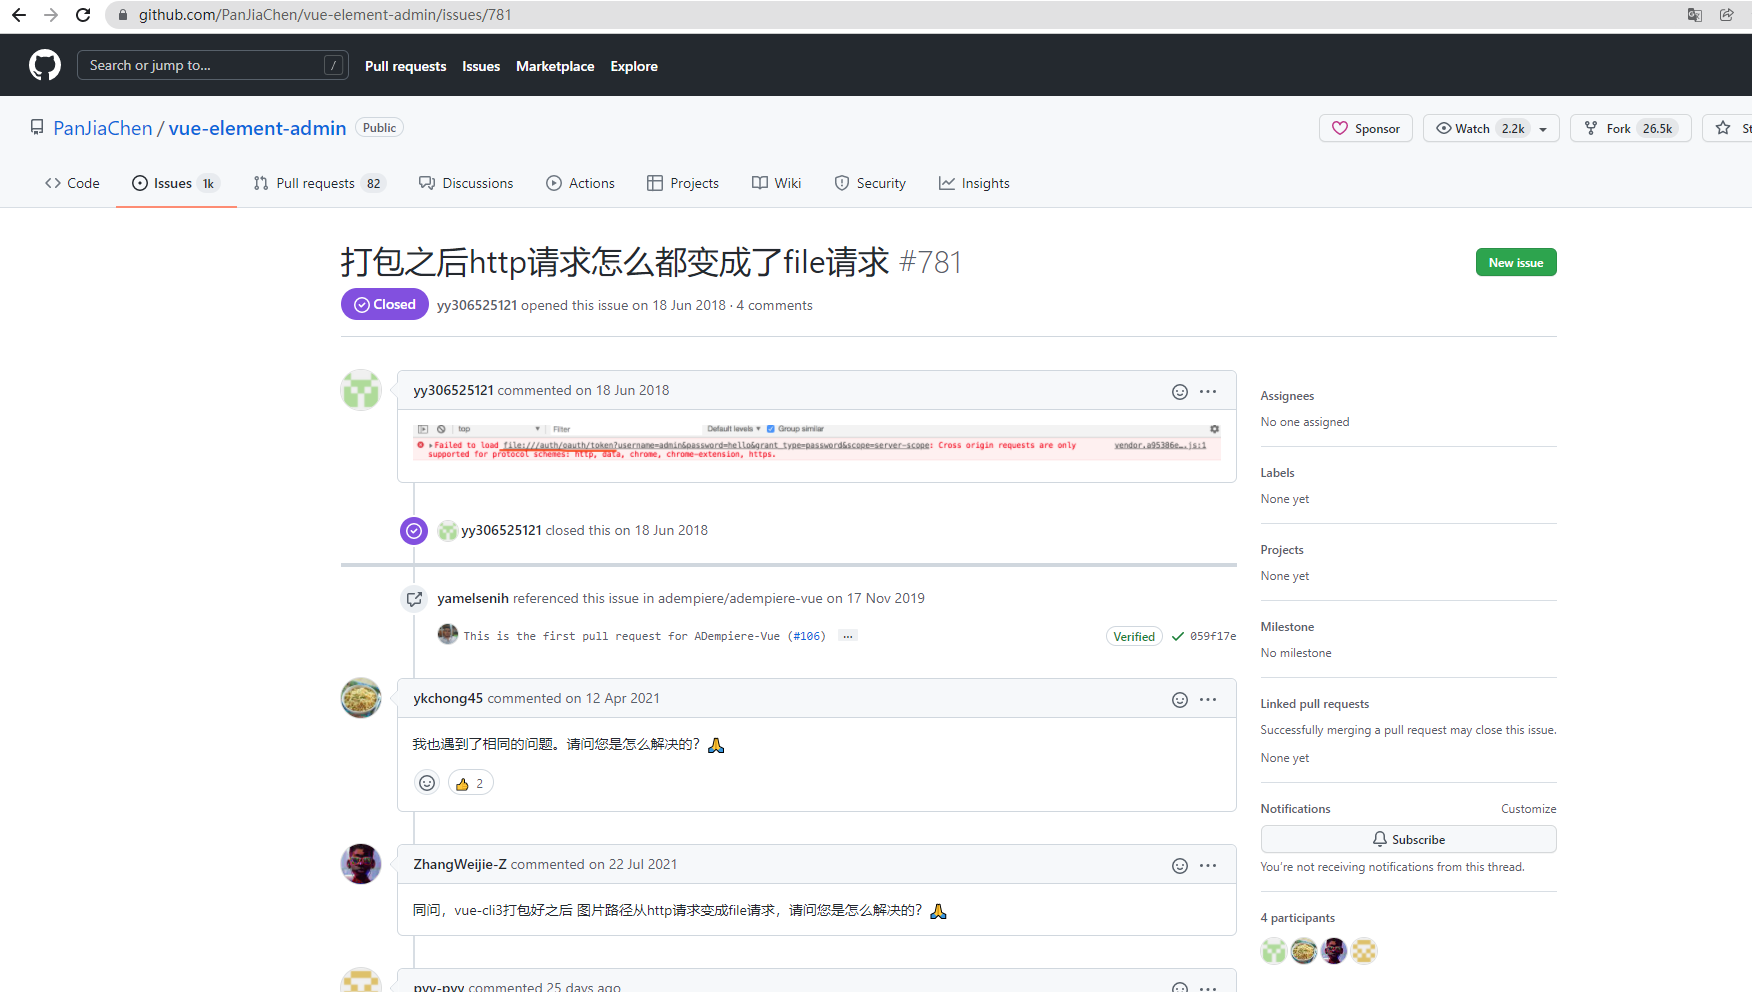Open the PanJiaChen owner link
Screen dimensions: 1752x992
pos(103,128)
